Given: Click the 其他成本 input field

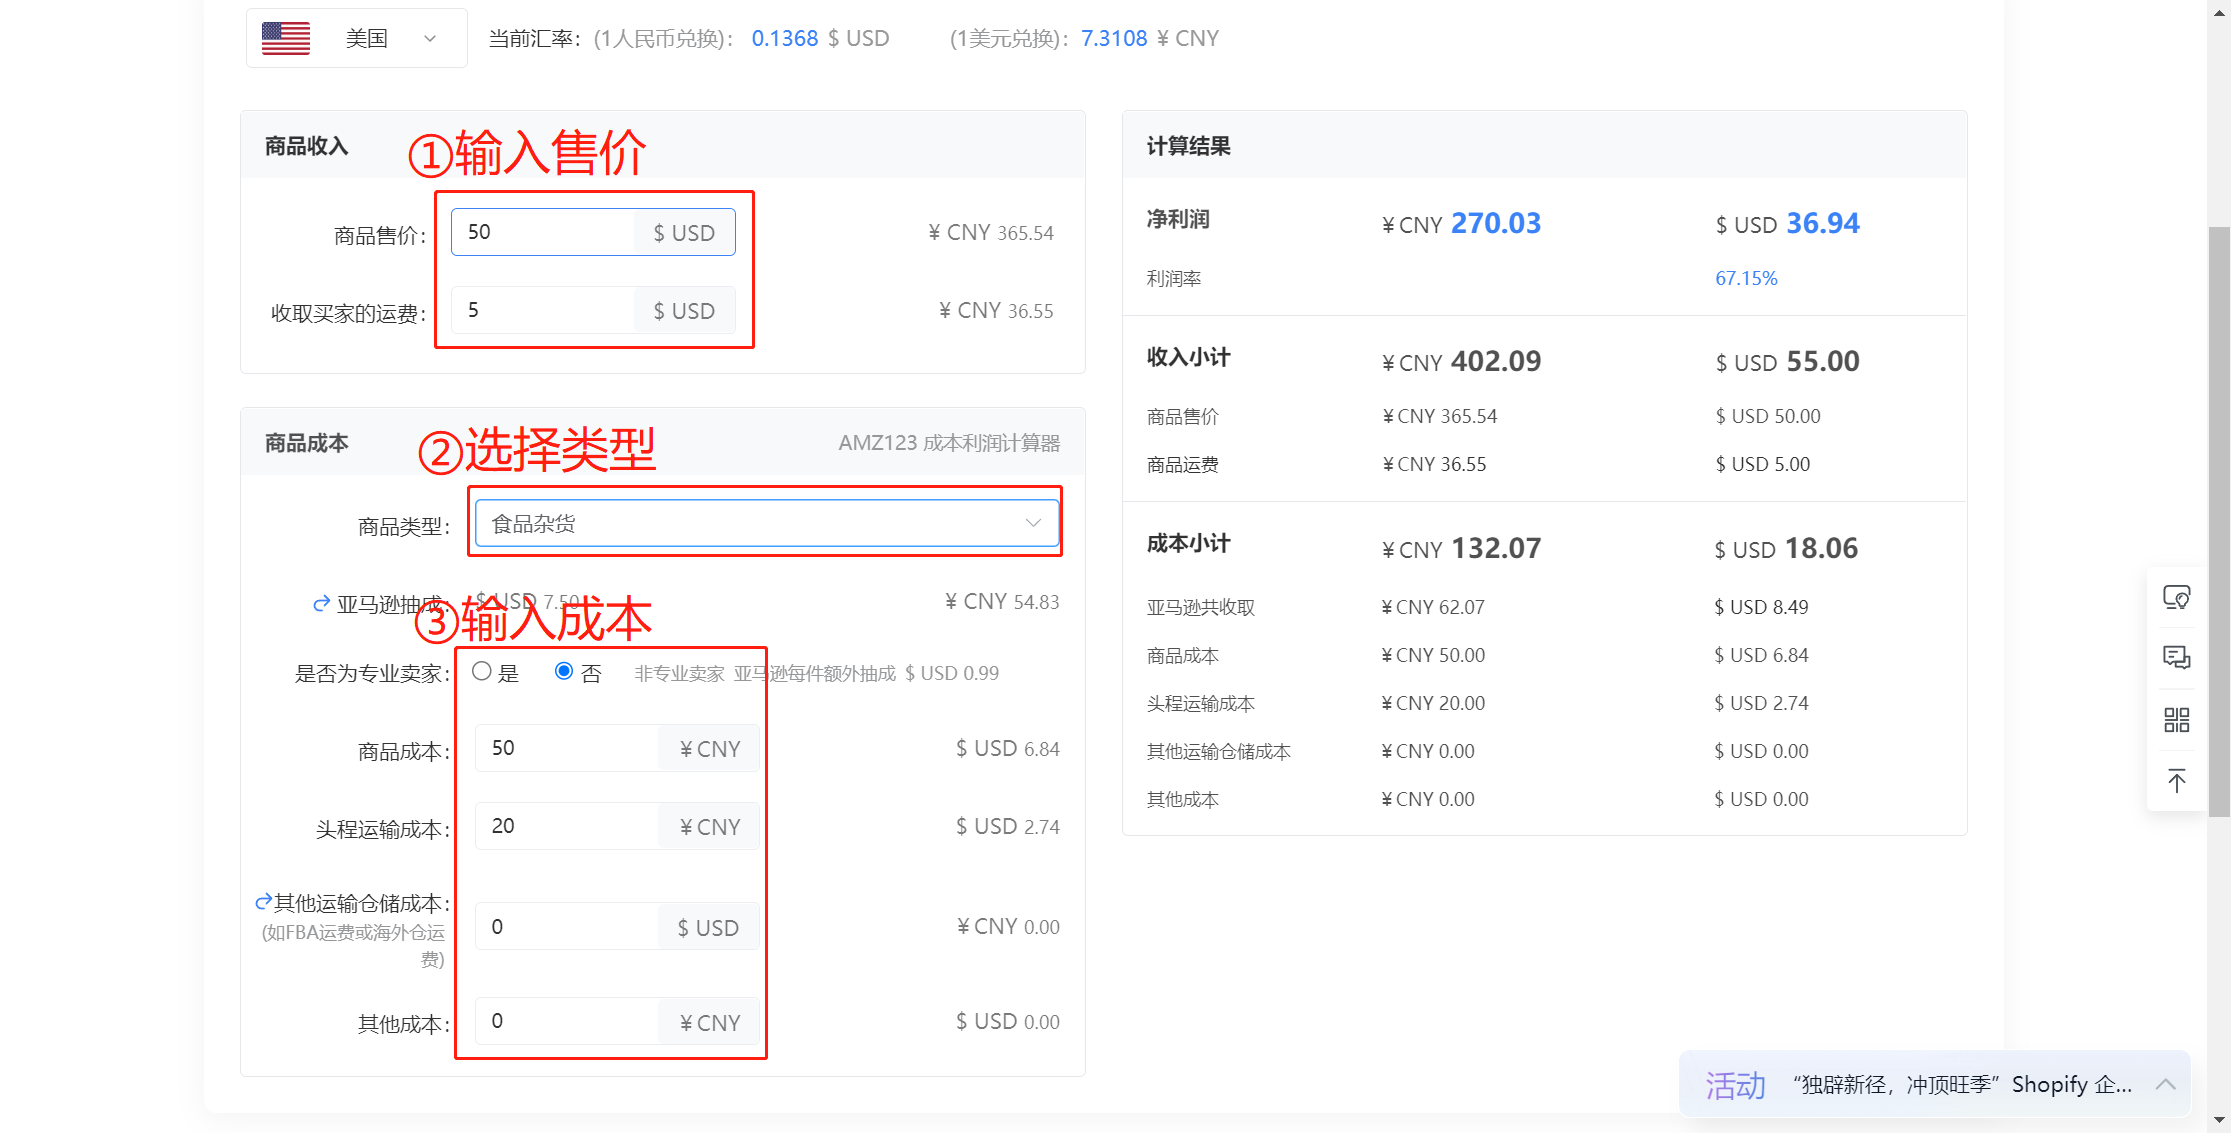Looking at the screenshot, I should (x=567, y=1021).
